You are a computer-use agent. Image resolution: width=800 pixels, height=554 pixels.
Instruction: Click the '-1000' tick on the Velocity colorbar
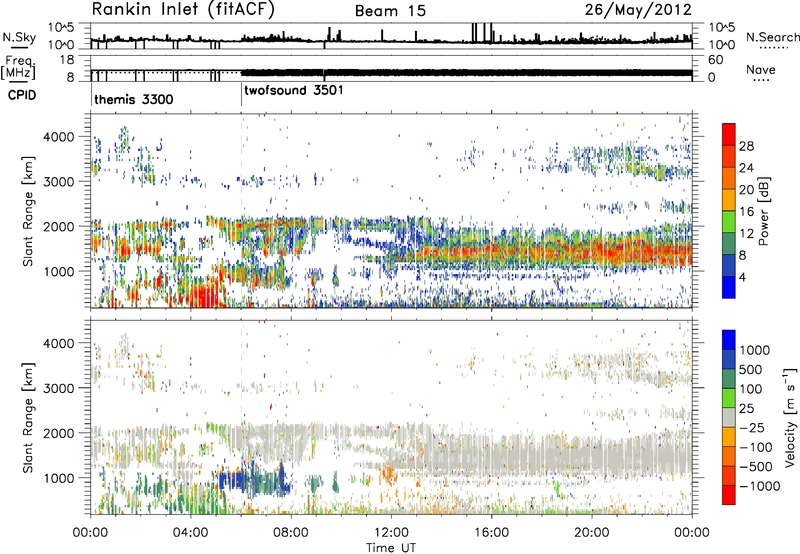click(x=759, y=486)
